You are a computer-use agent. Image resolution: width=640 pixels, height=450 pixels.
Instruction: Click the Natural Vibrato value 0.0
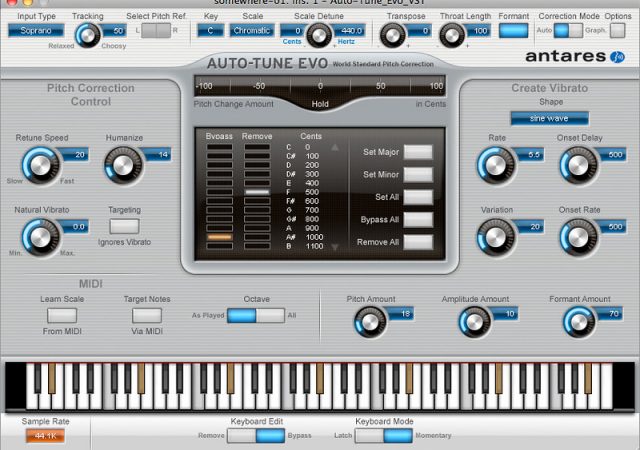pos(78,227)
